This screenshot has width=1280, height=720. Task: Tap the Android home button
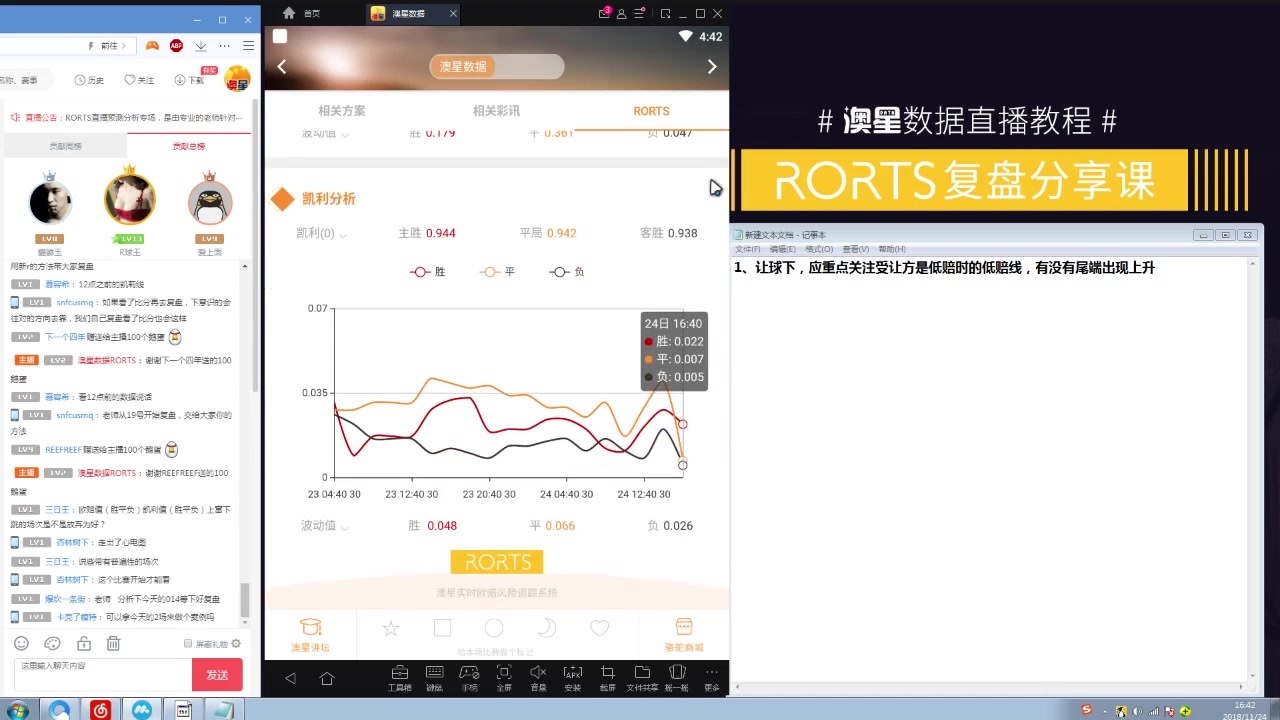point(327,678)
